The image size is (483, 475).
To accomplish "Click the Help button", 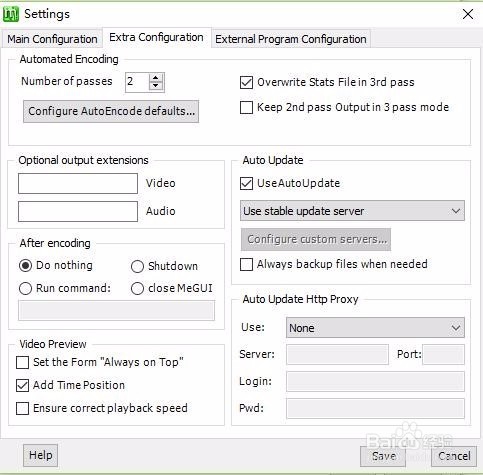I will coord(40,455).
